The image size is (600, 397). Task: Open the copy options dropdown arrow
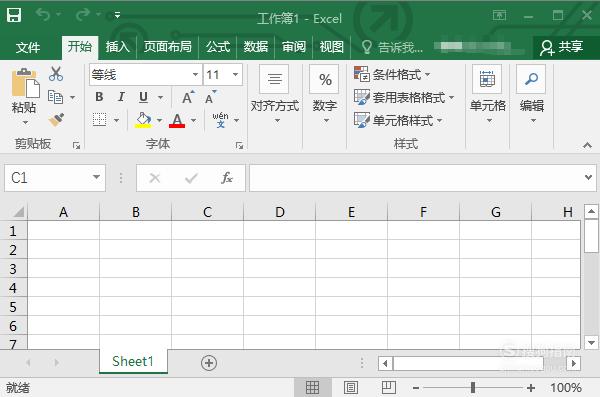point(72,97)
